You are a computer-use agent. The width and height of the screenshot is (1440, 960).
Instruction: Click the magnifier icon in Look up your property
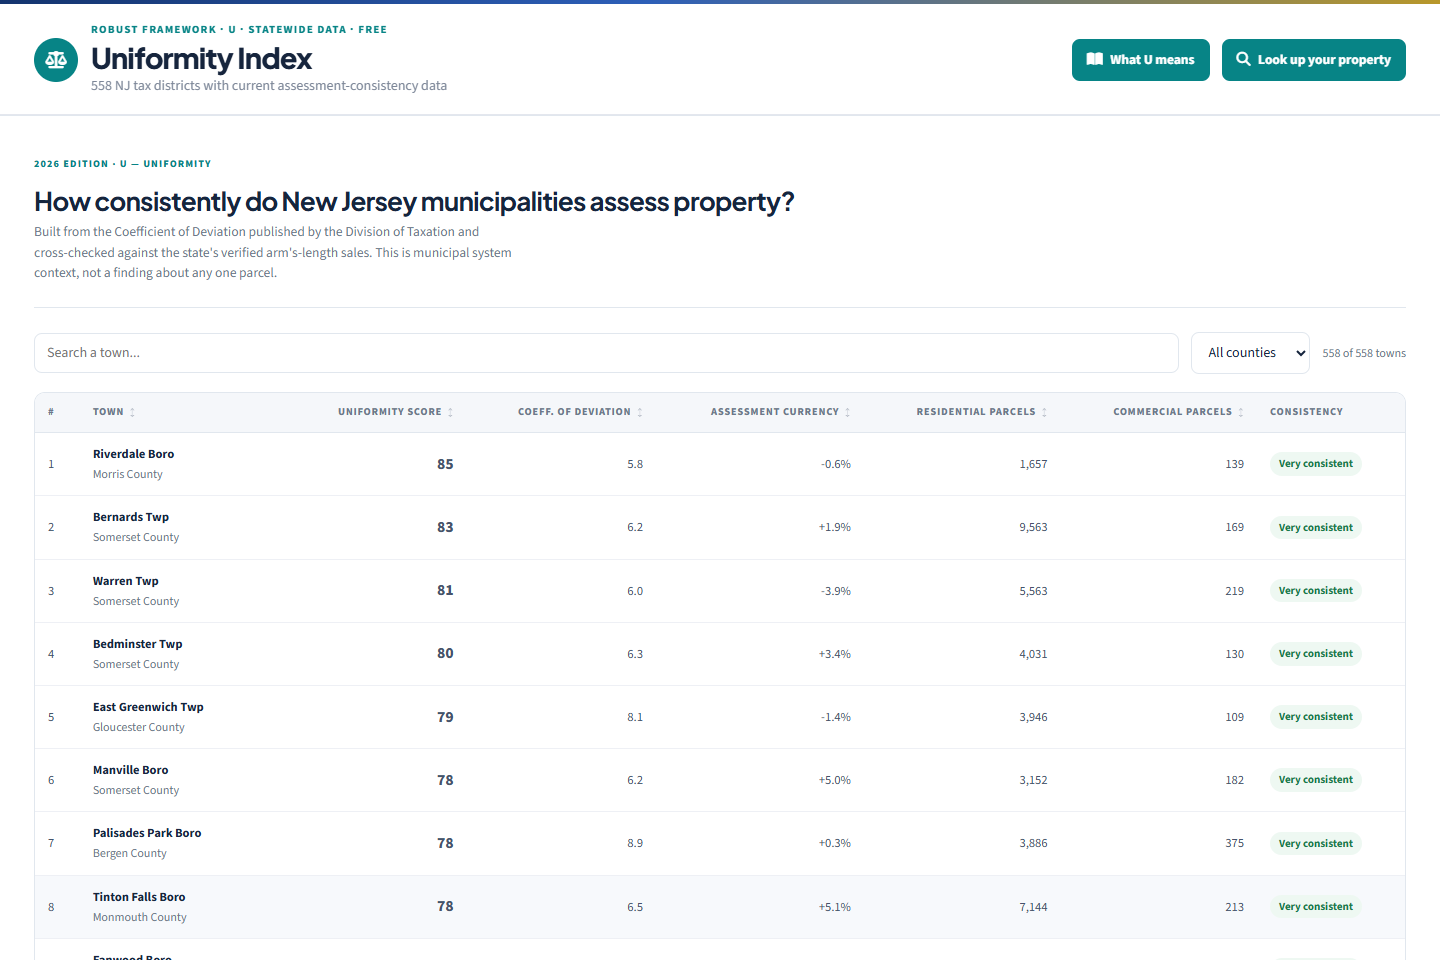click(x=1243, y=59)
